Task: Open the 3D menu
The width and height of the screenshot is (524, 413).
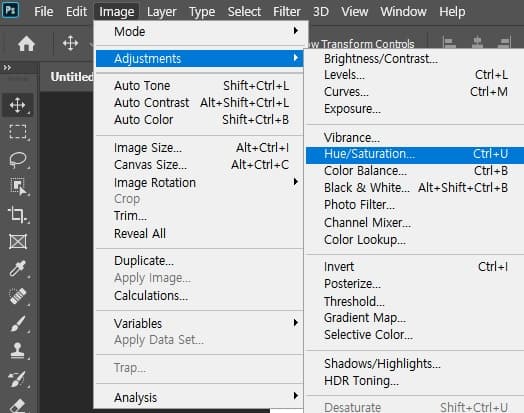Action: pyautogui.click(x=320, y=12)
